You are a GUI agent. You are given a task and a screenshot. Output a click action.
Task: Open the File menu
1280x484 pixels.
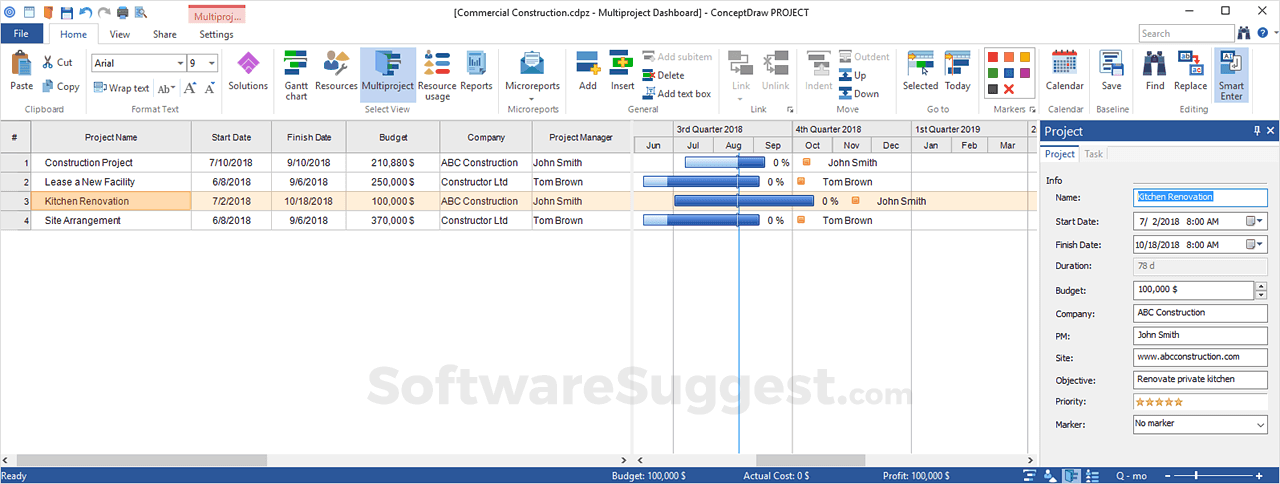tap(22, 34)
